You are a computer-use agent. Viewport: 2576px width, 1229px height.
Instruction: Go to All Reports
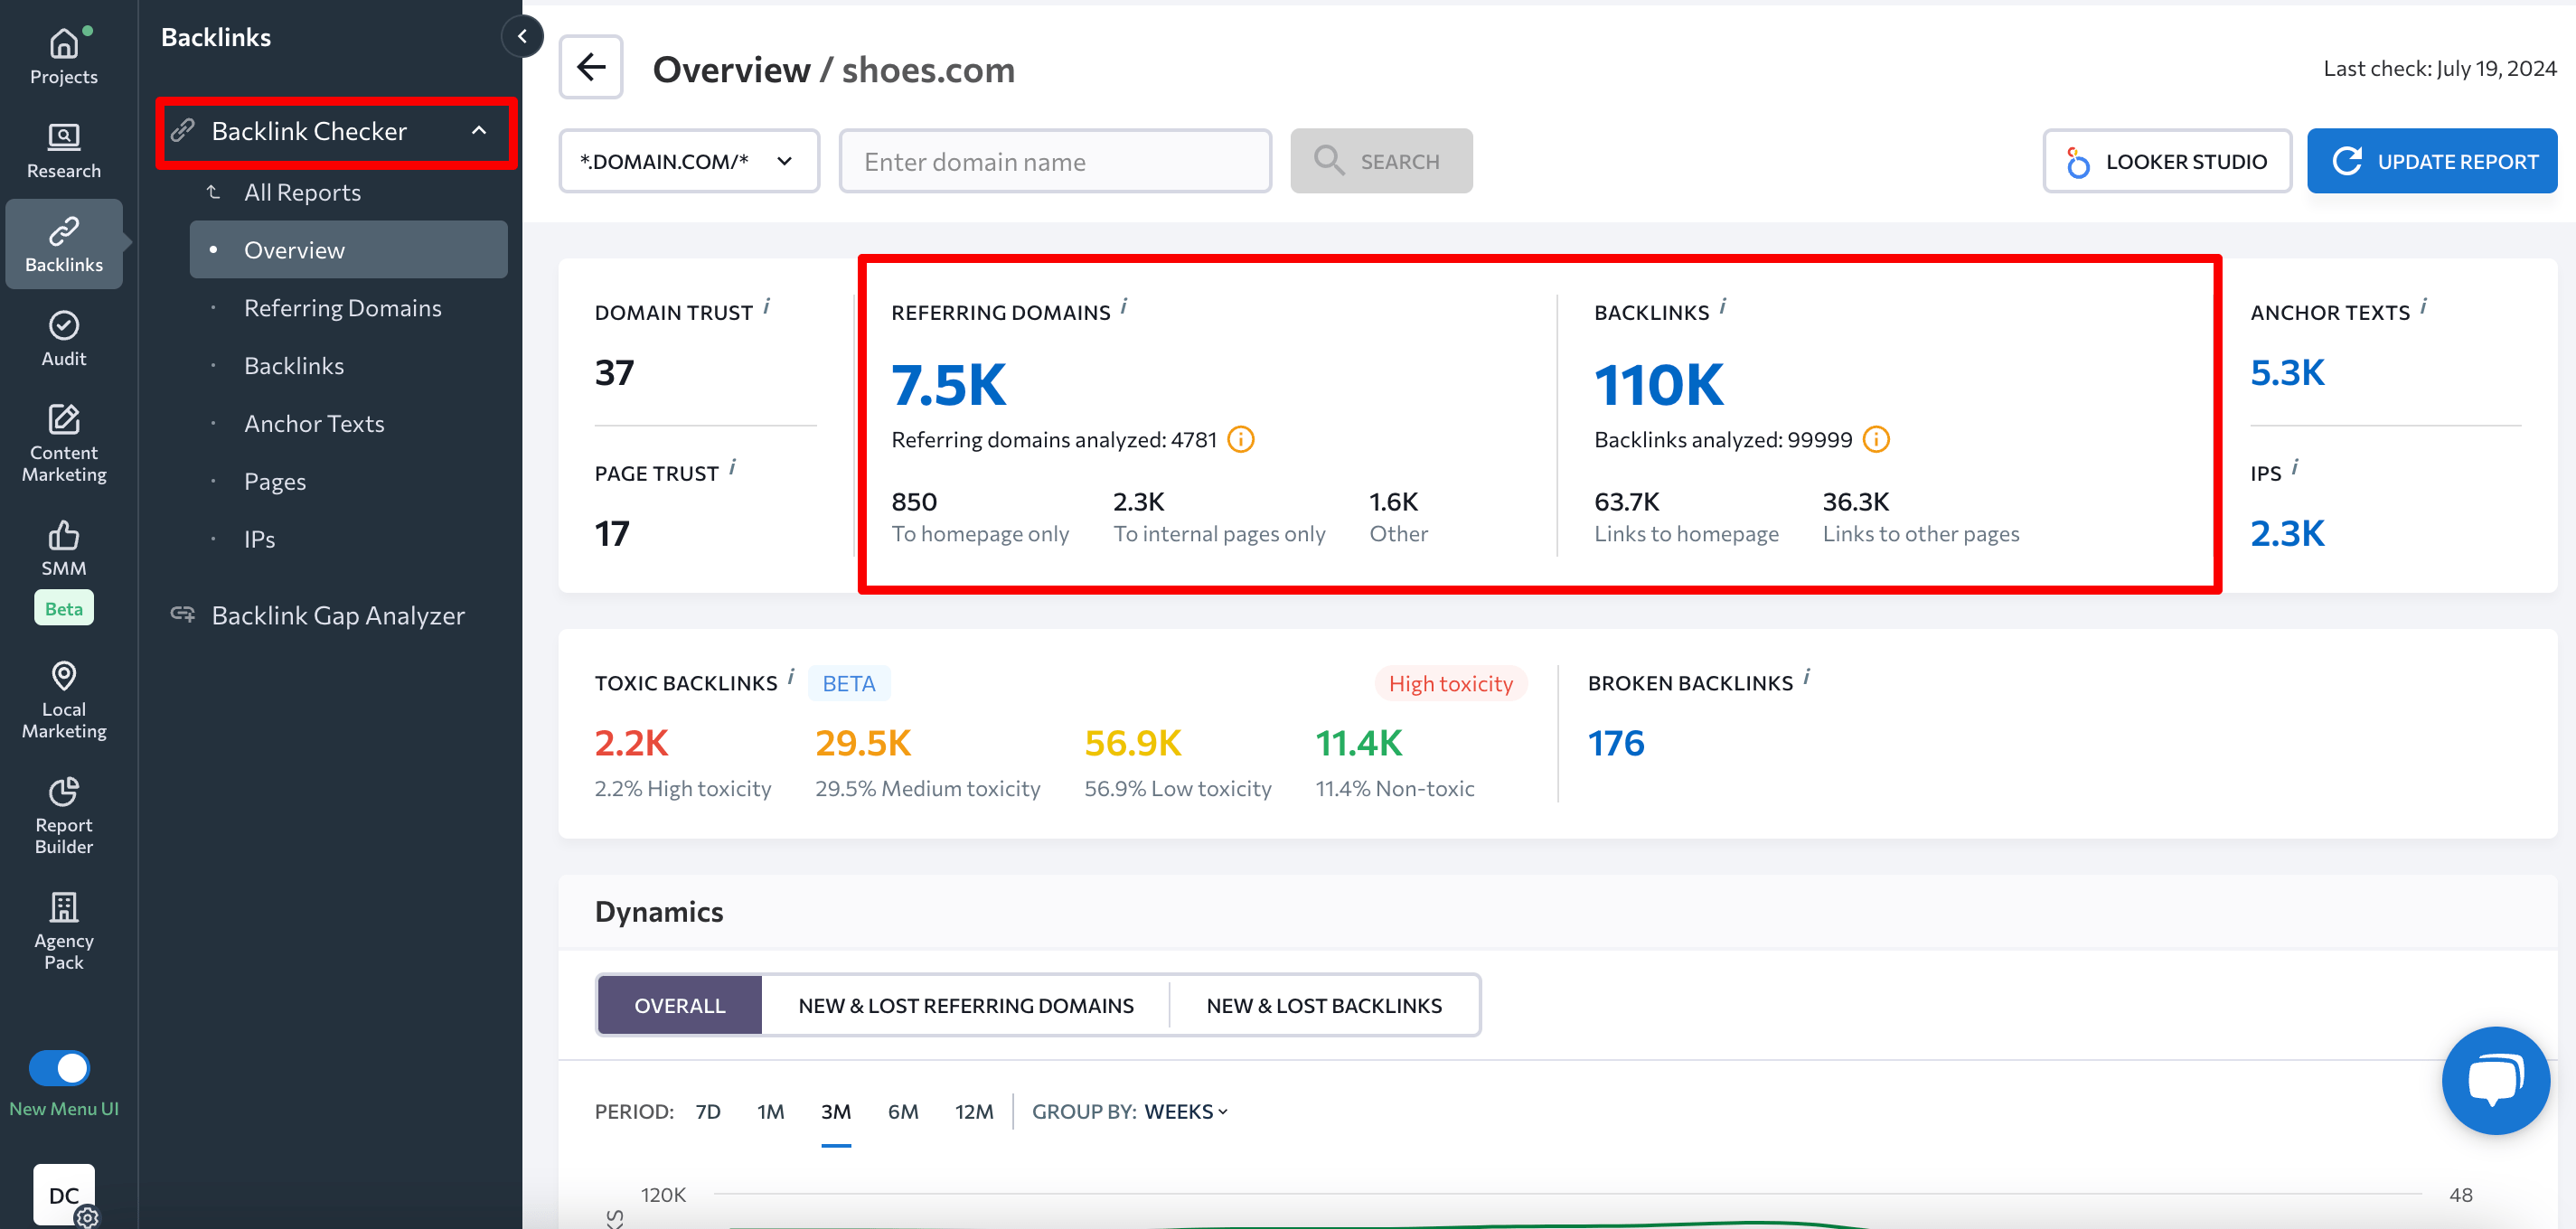tap(302, 192)
